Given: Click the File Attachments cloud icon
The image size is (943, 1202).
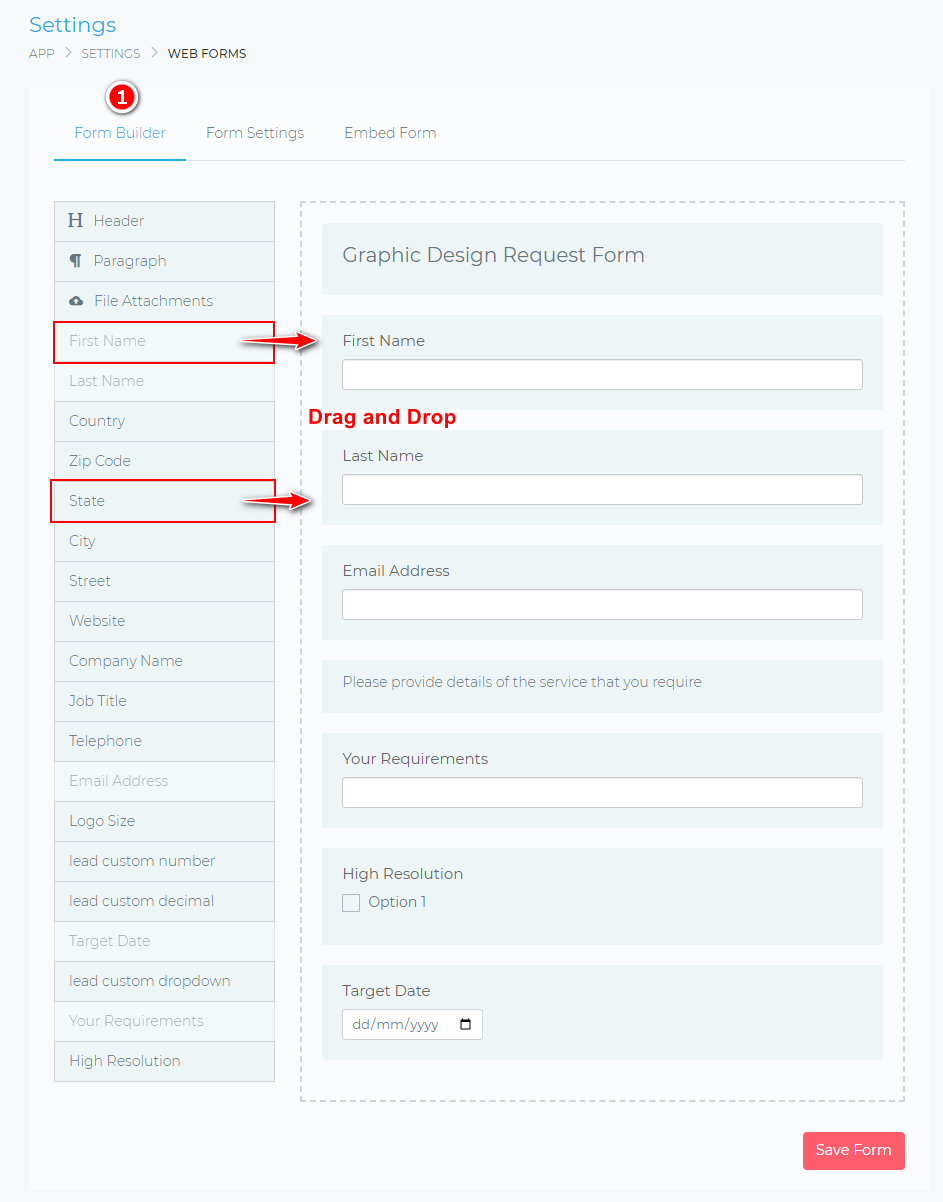Looking at the screenshot, I should (x=76, y=301).
